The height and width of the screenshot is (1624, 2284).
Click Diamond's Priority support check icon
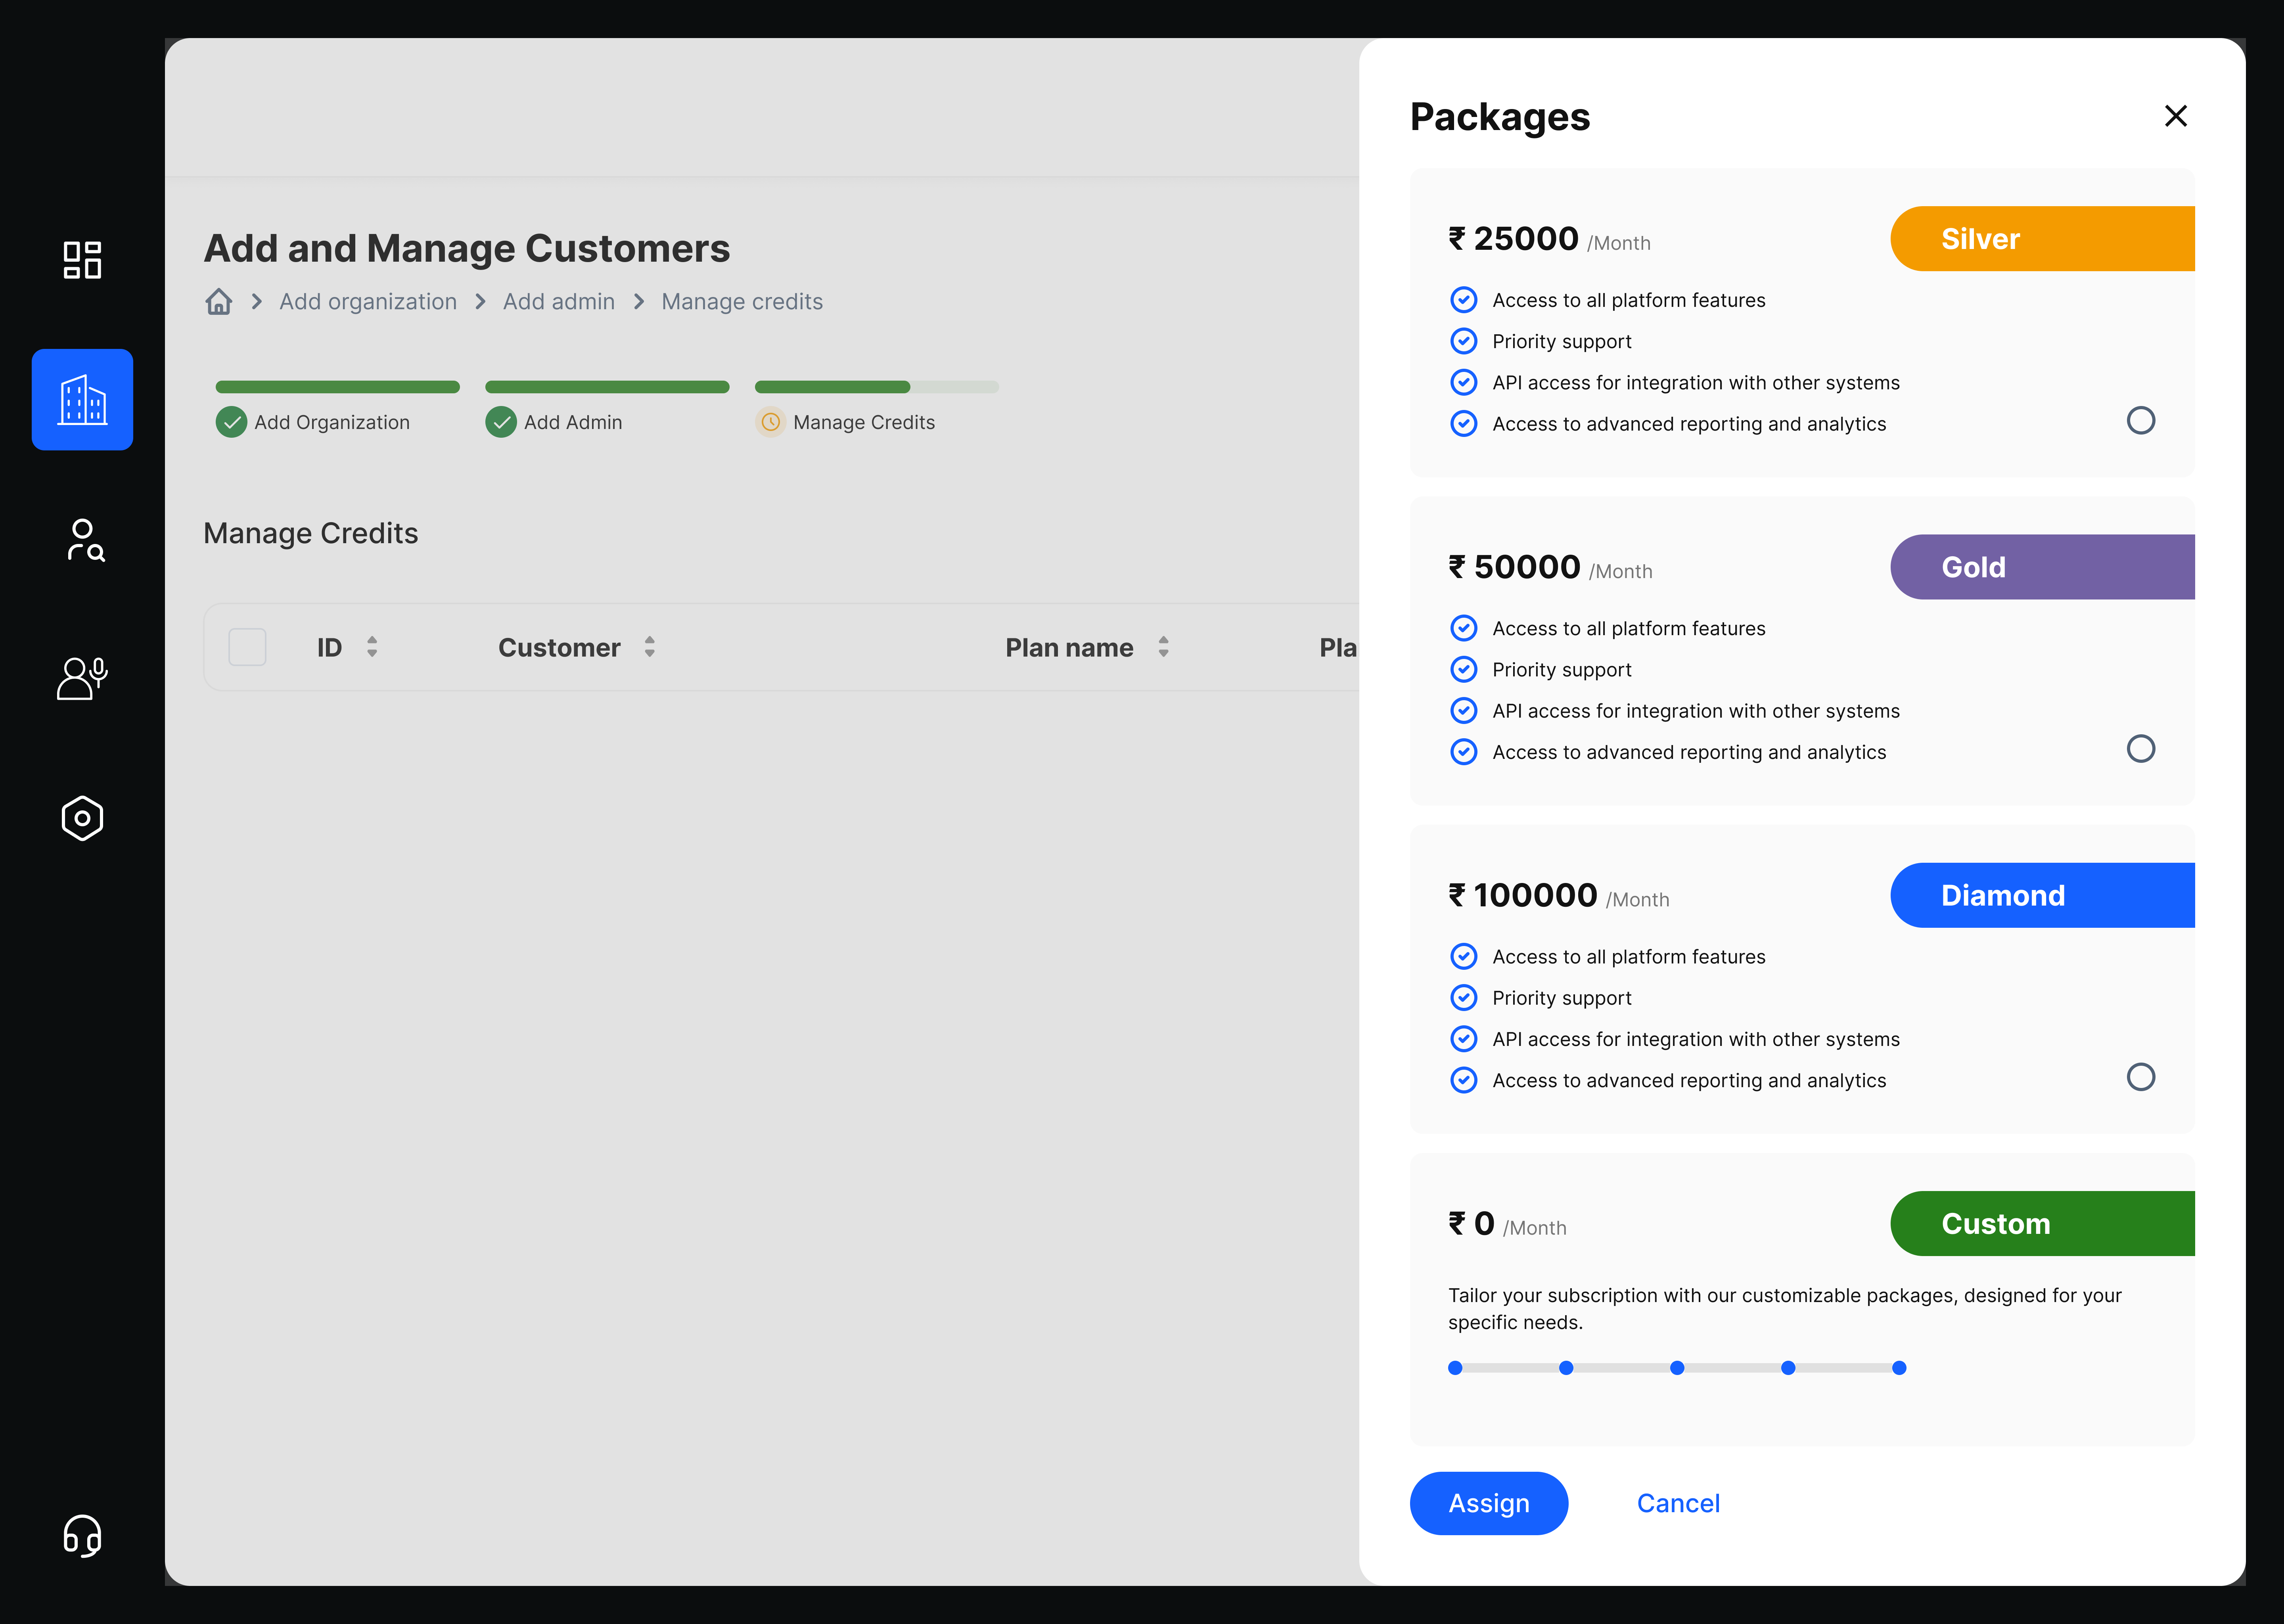click(1463, 997)
